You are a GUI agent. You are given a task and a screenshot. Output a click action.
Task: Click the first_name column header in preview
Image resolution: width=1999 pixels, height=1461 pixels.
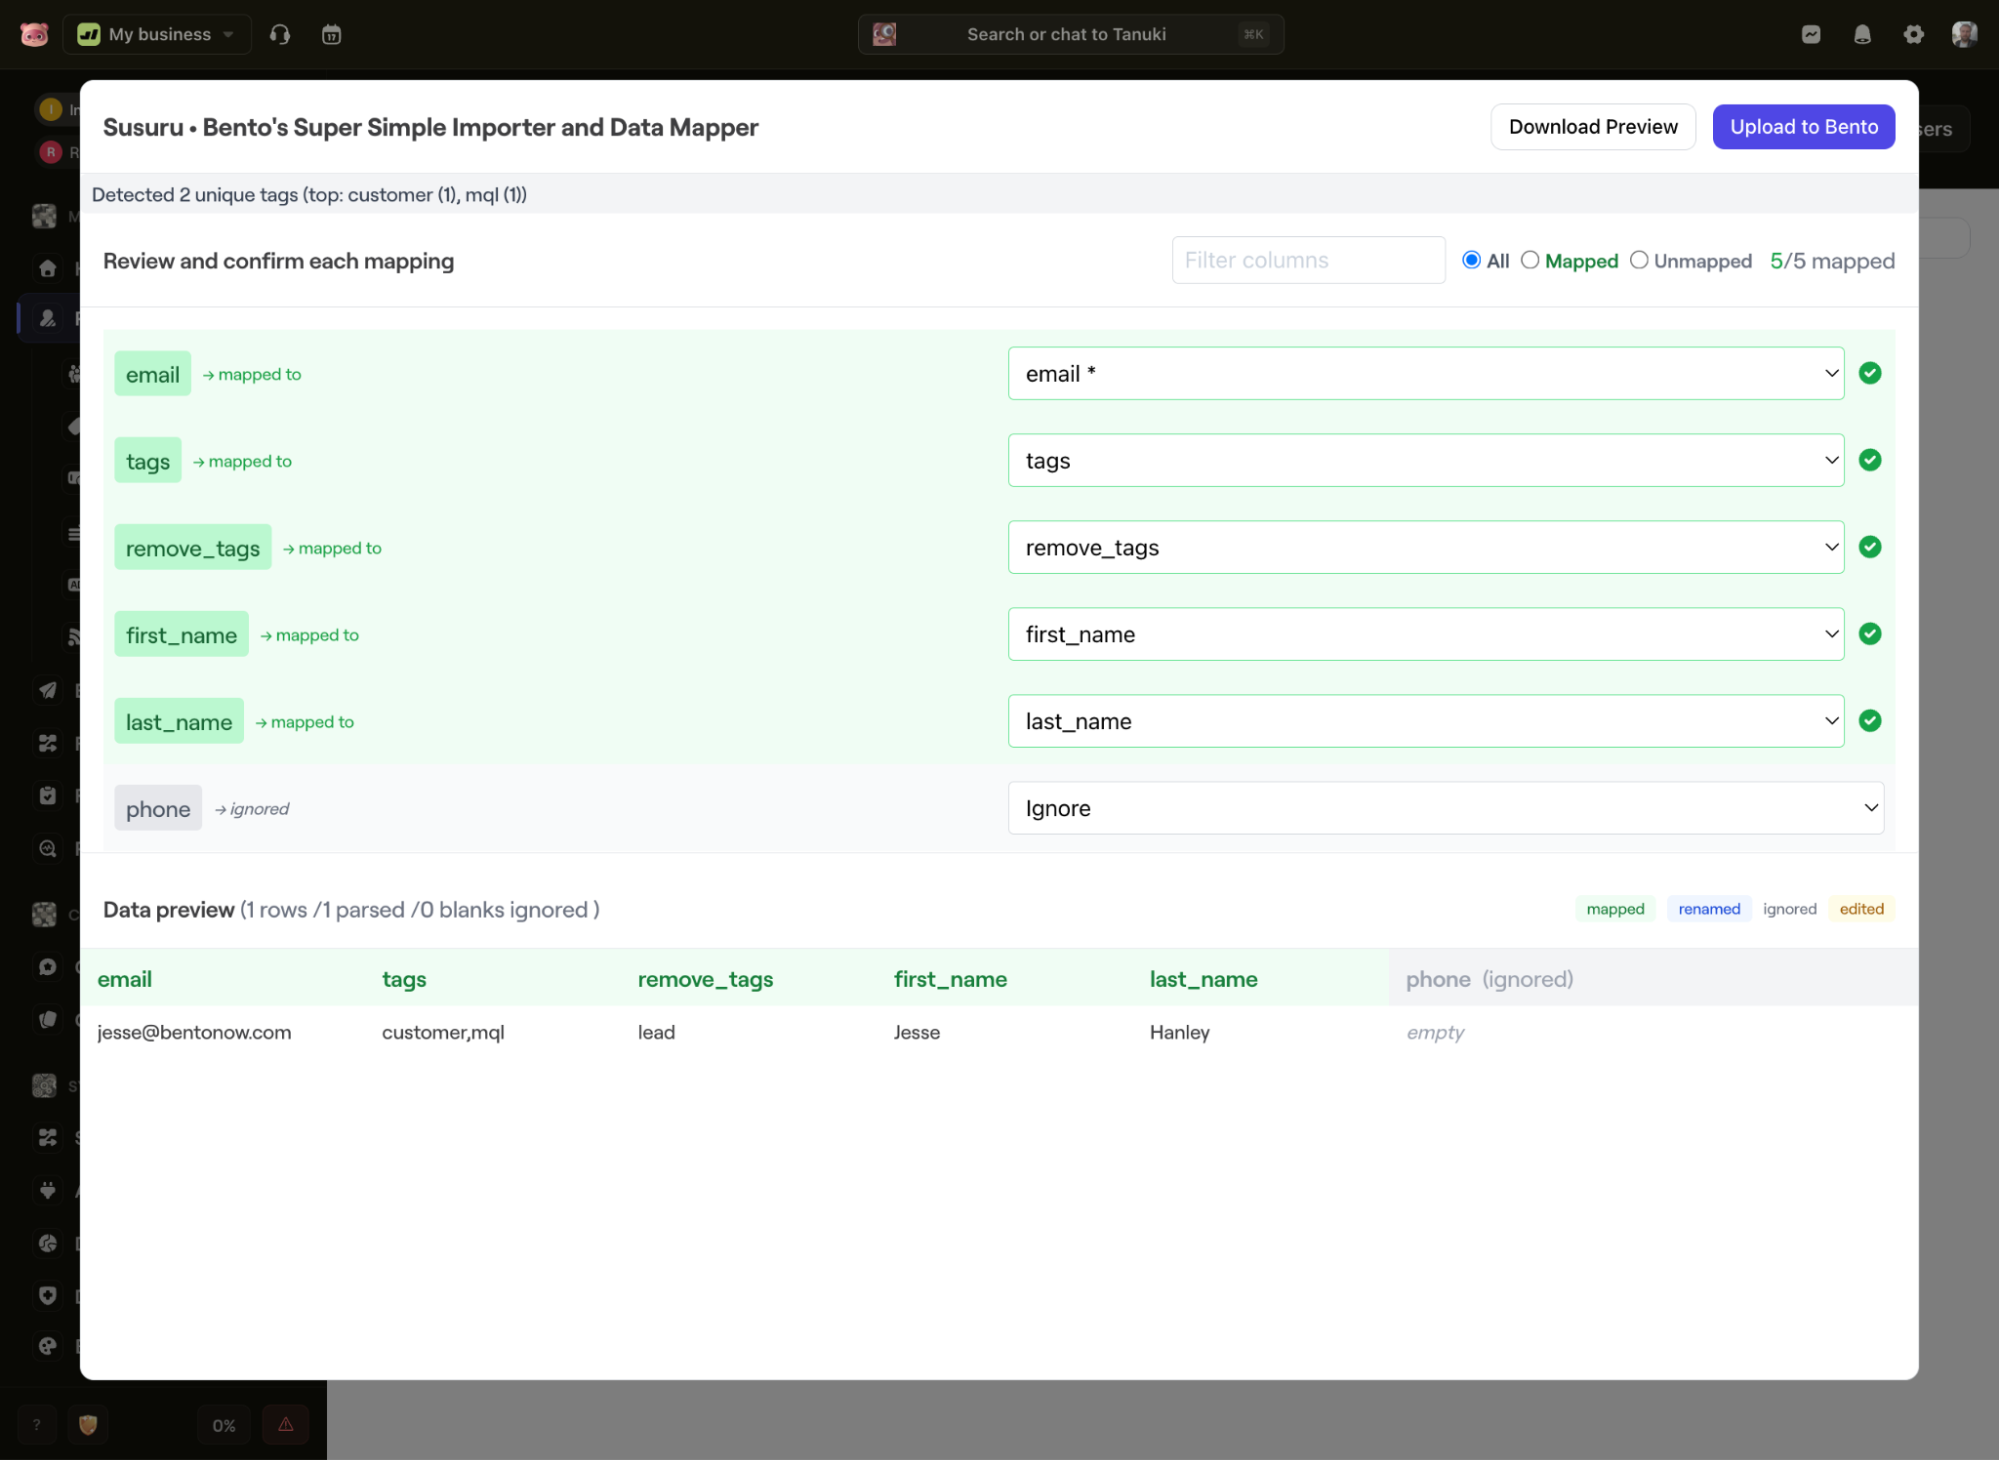click(950, 980)
